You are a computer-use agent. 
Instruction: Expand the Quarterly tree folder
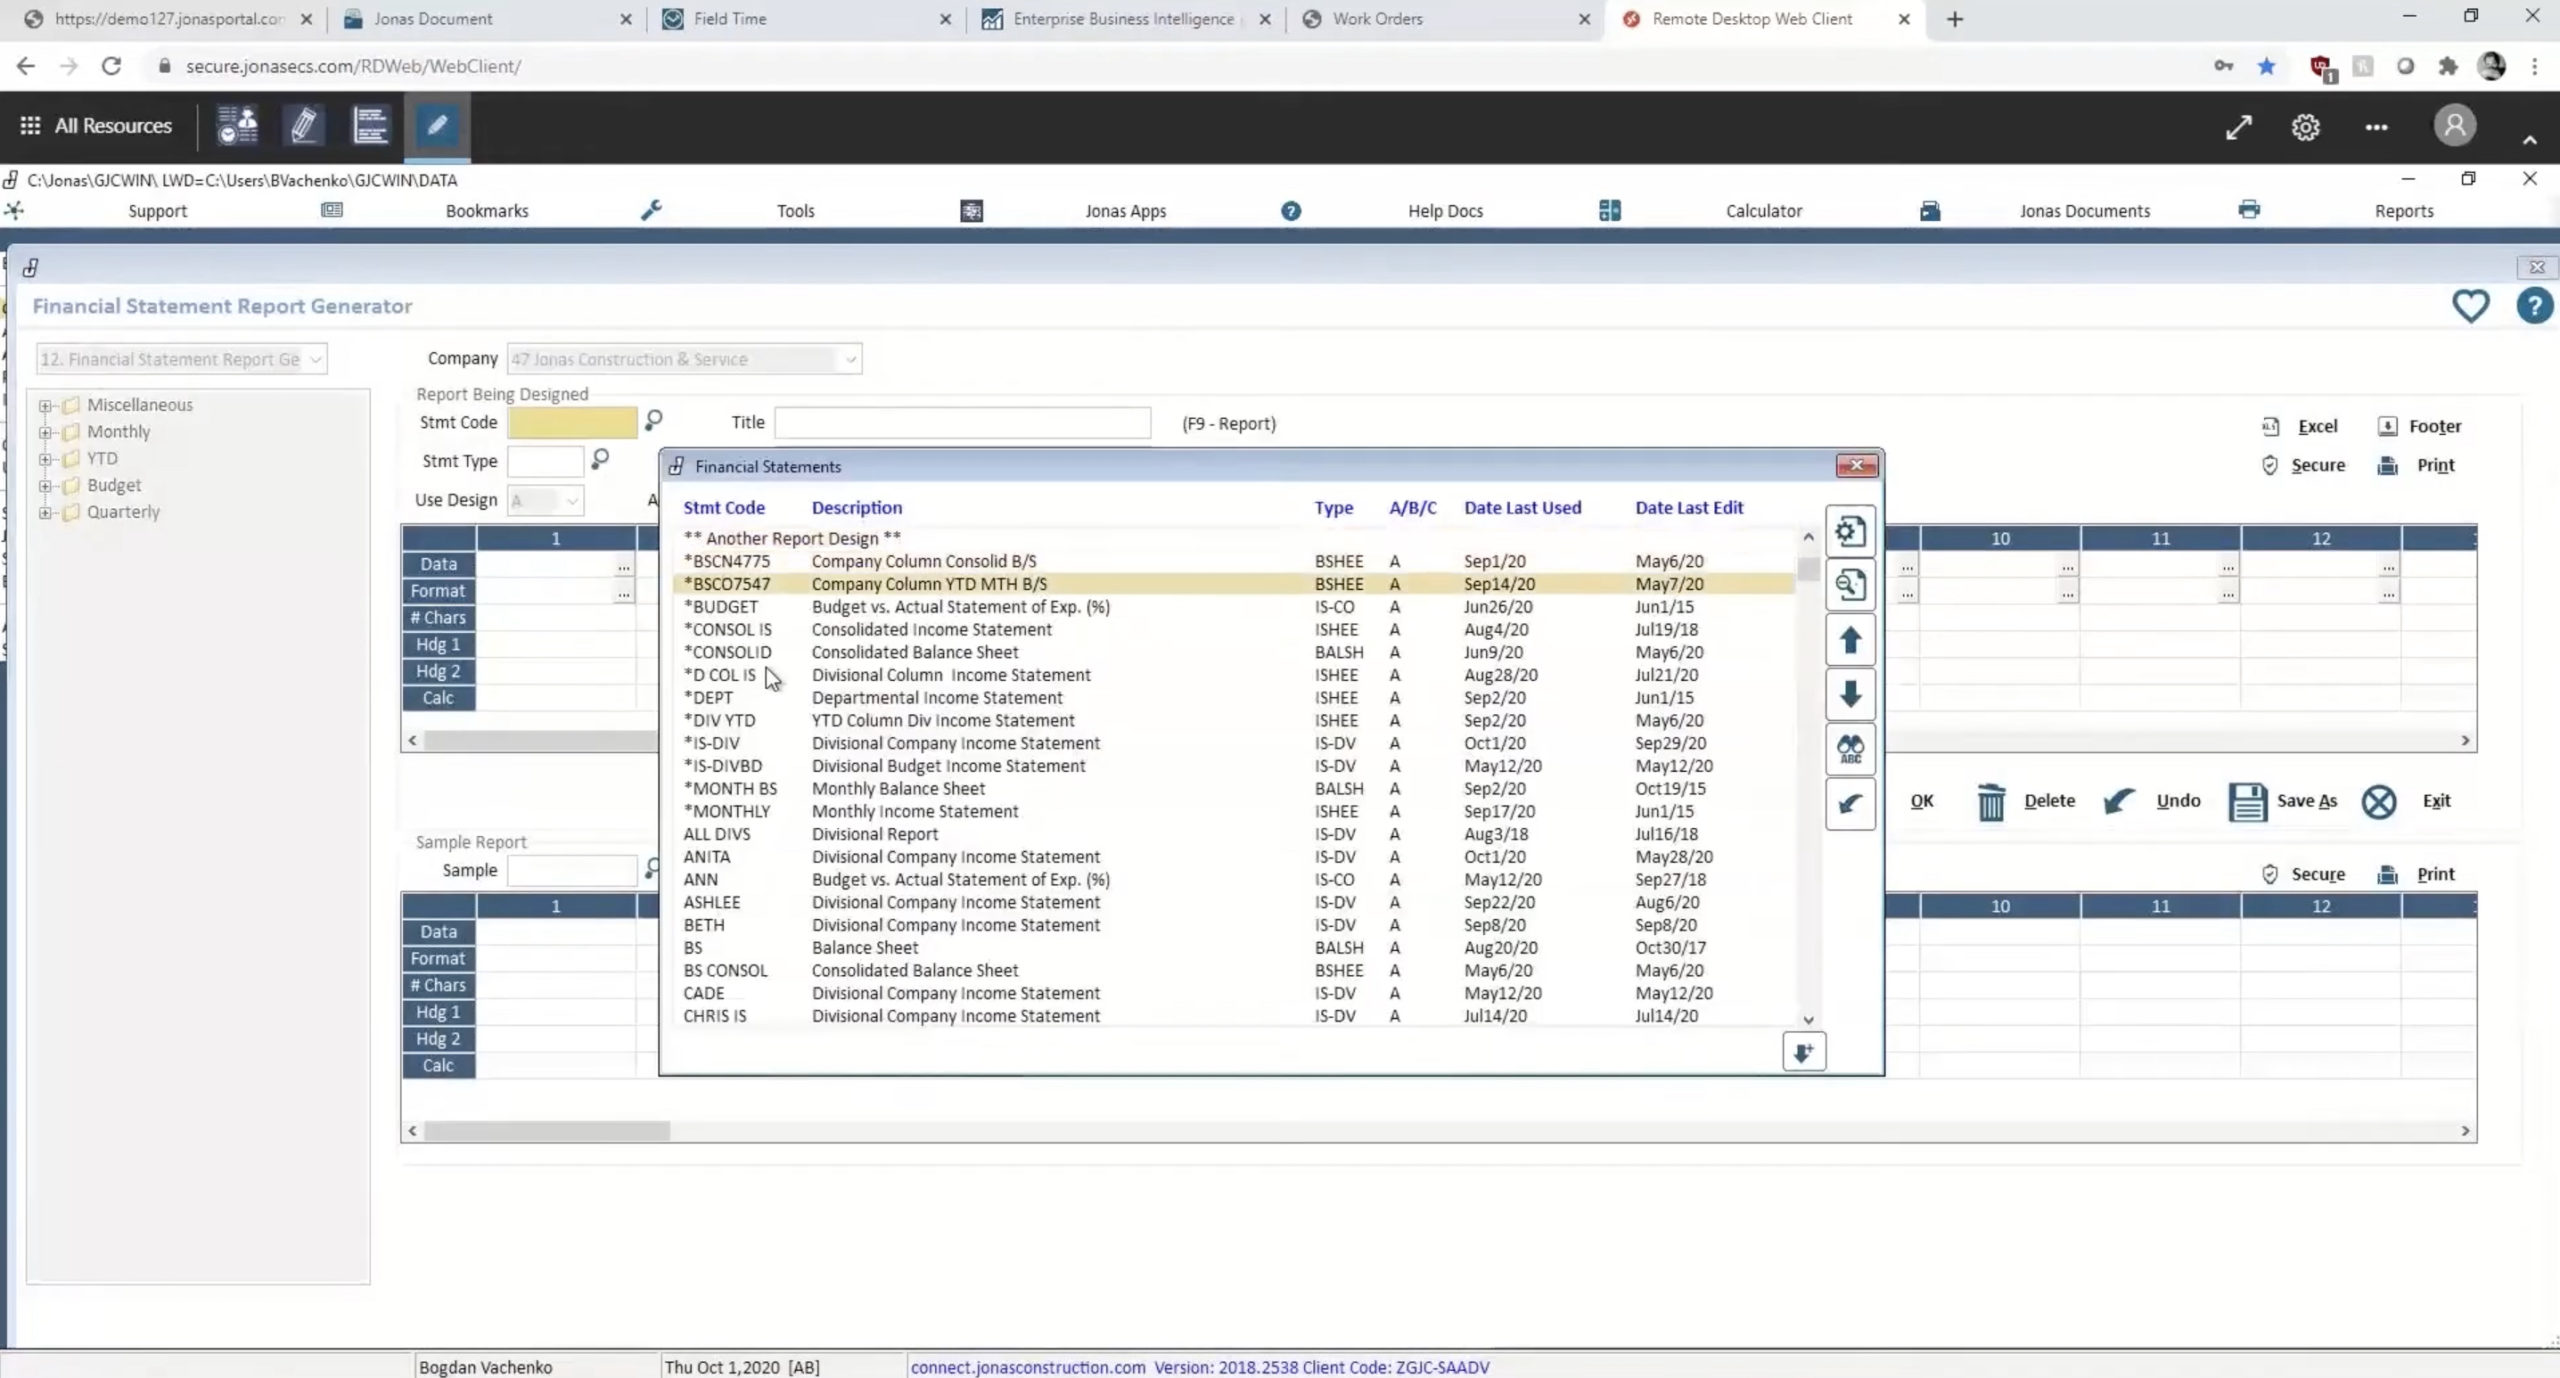pos(45,512)
